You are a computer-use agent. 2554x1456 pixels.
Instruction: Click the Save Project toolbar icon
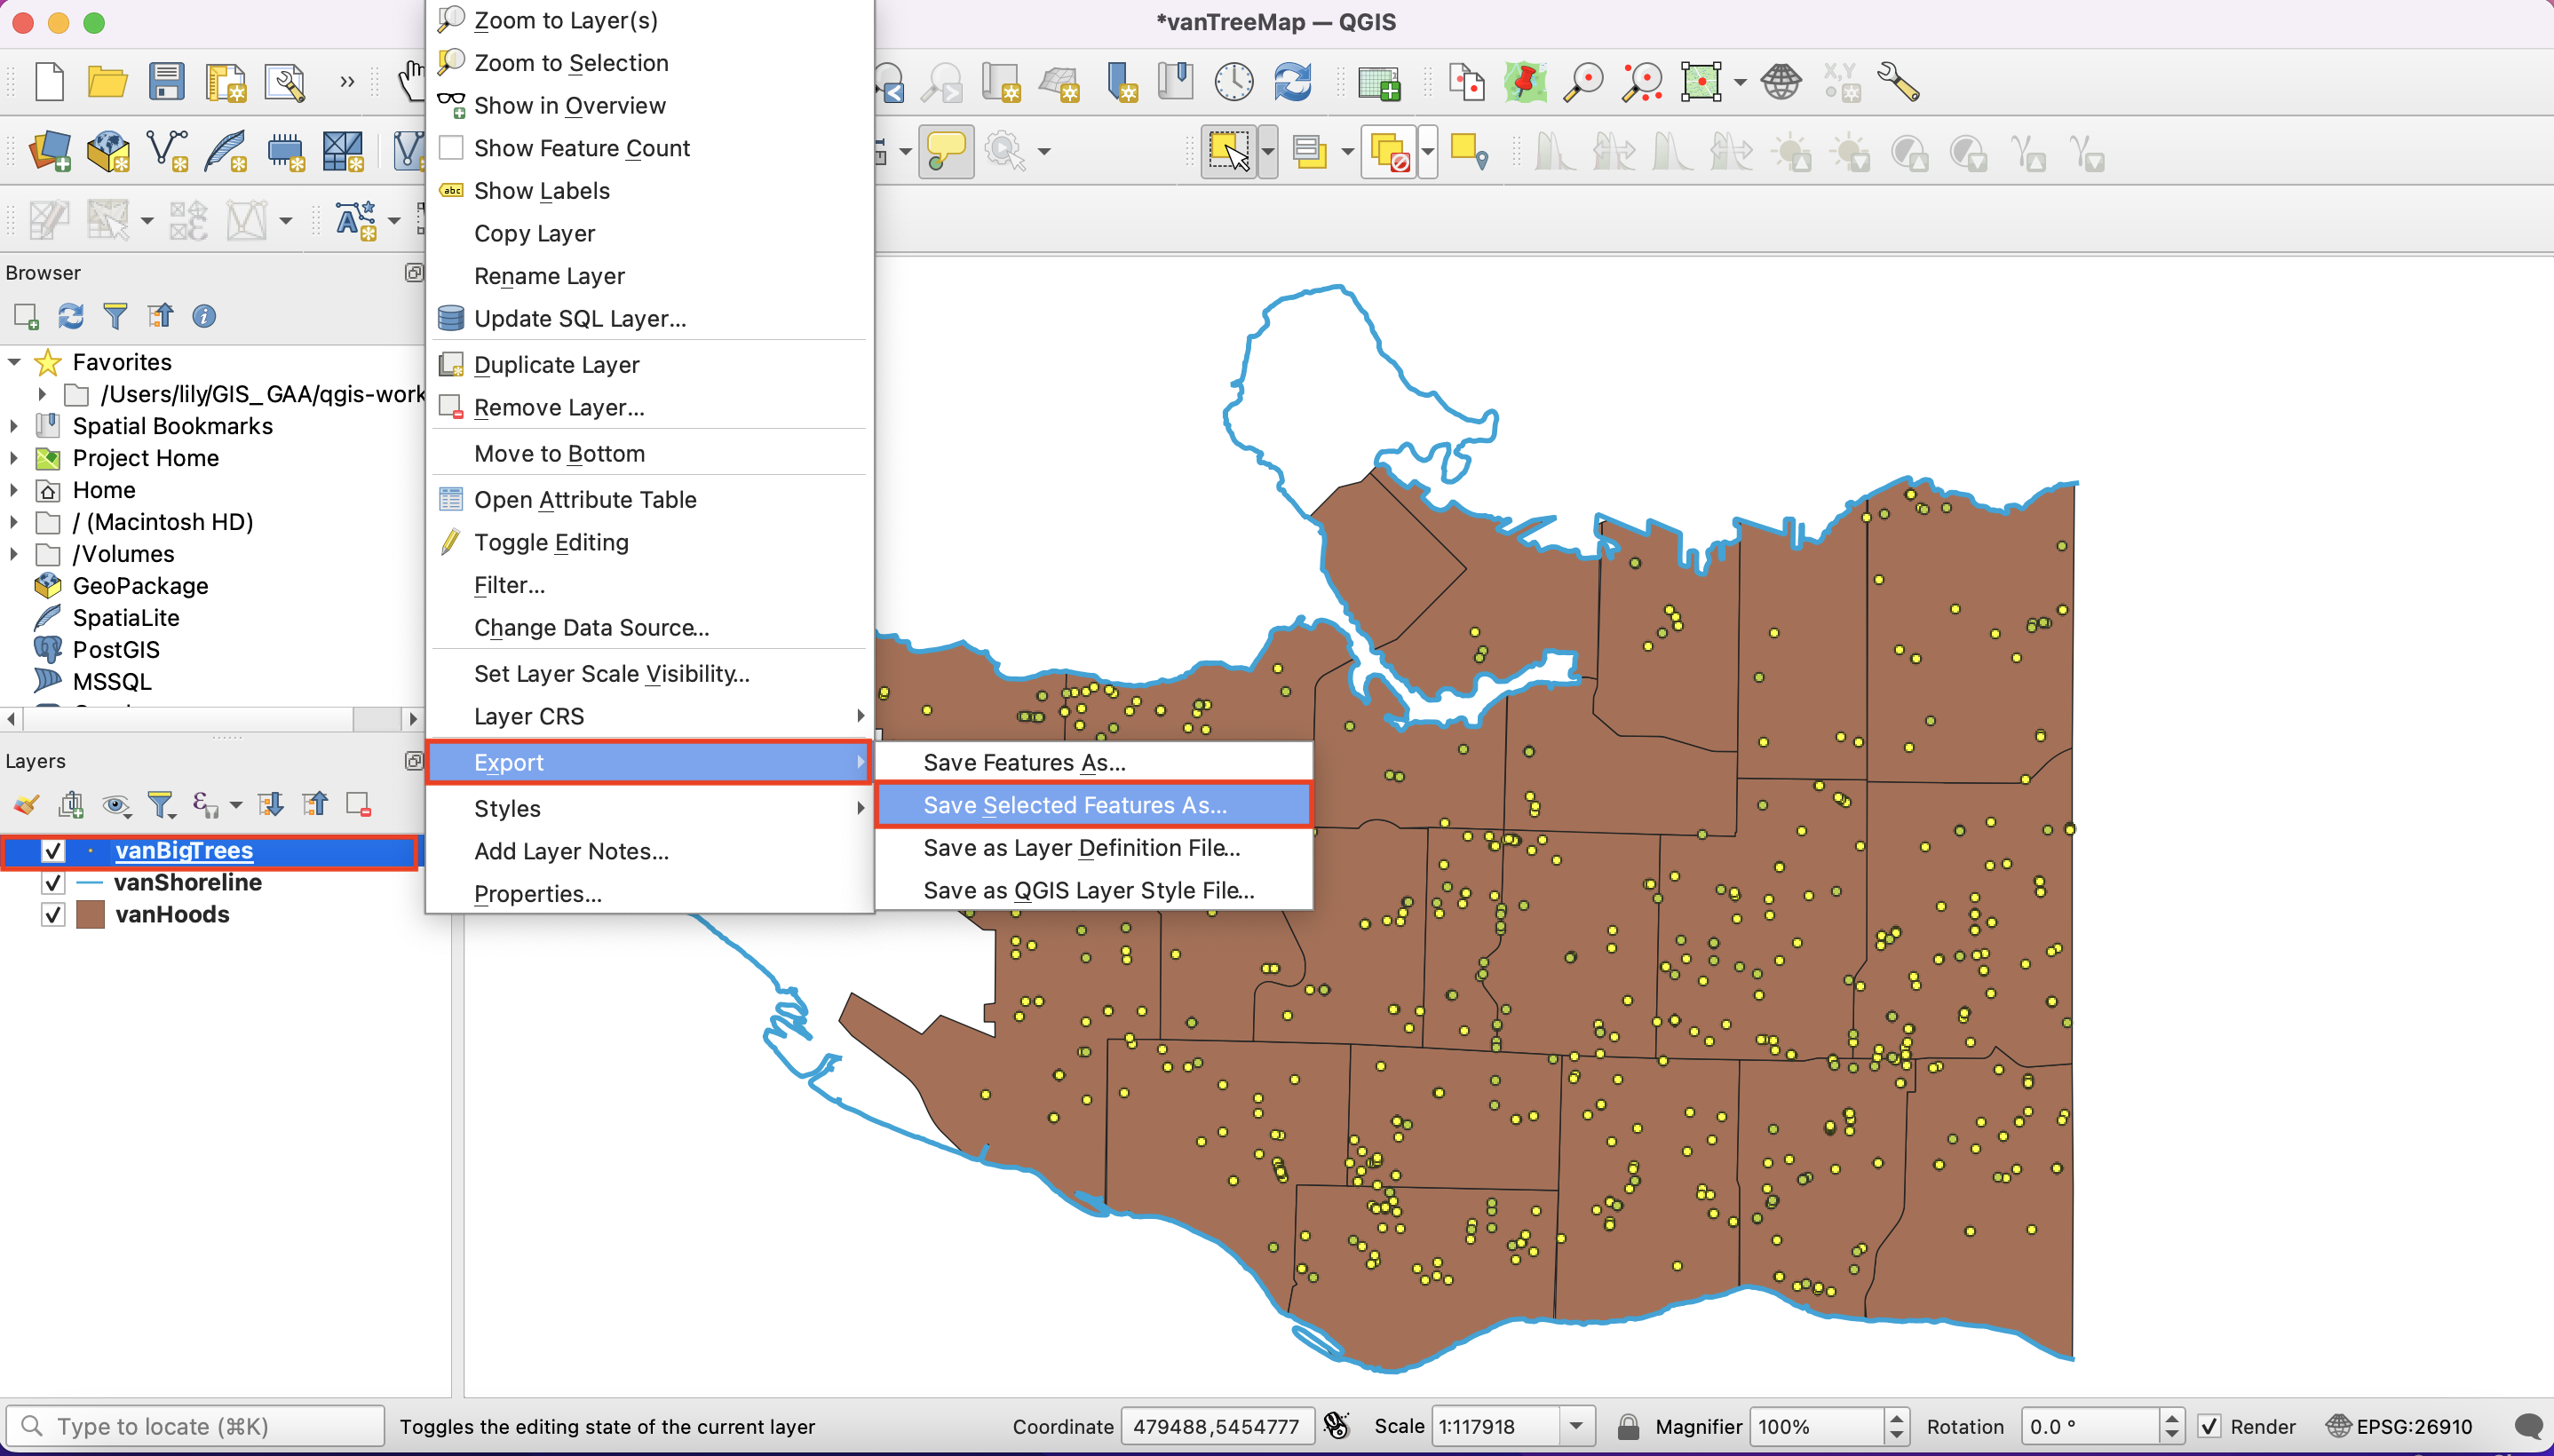click(x=166, y=82)
